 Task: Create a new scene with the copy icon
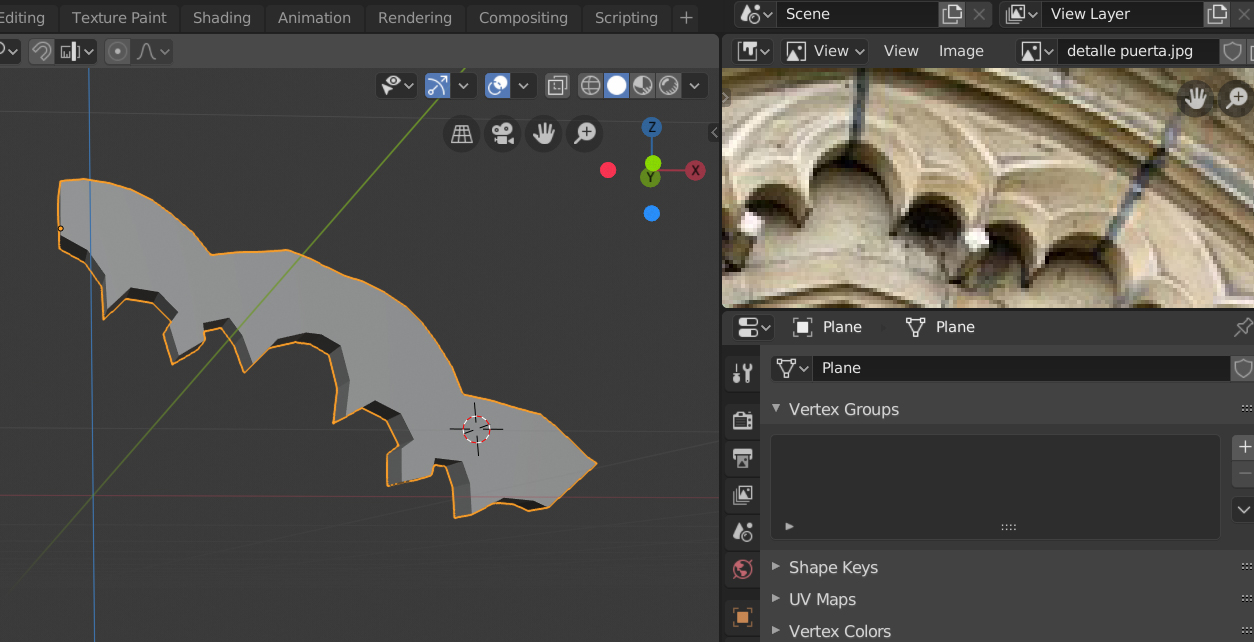tap(951, 14)
